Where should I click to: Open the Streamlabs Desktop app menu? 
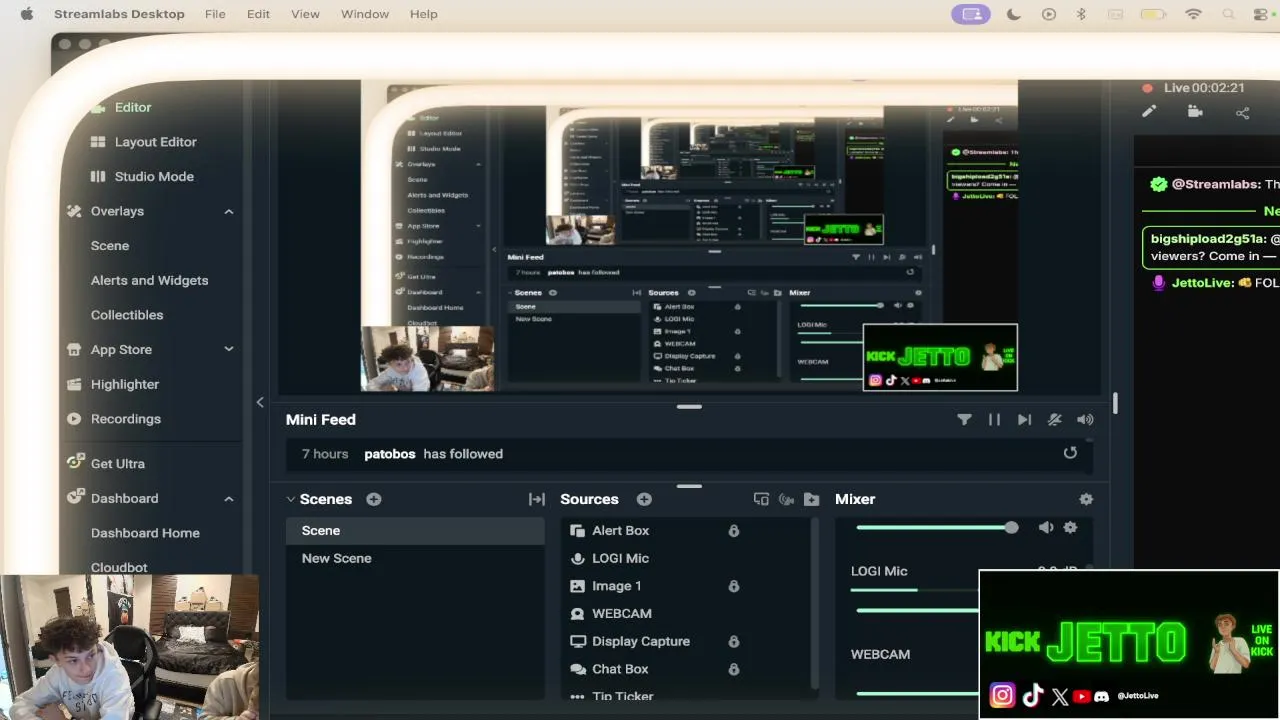(119, 14)
